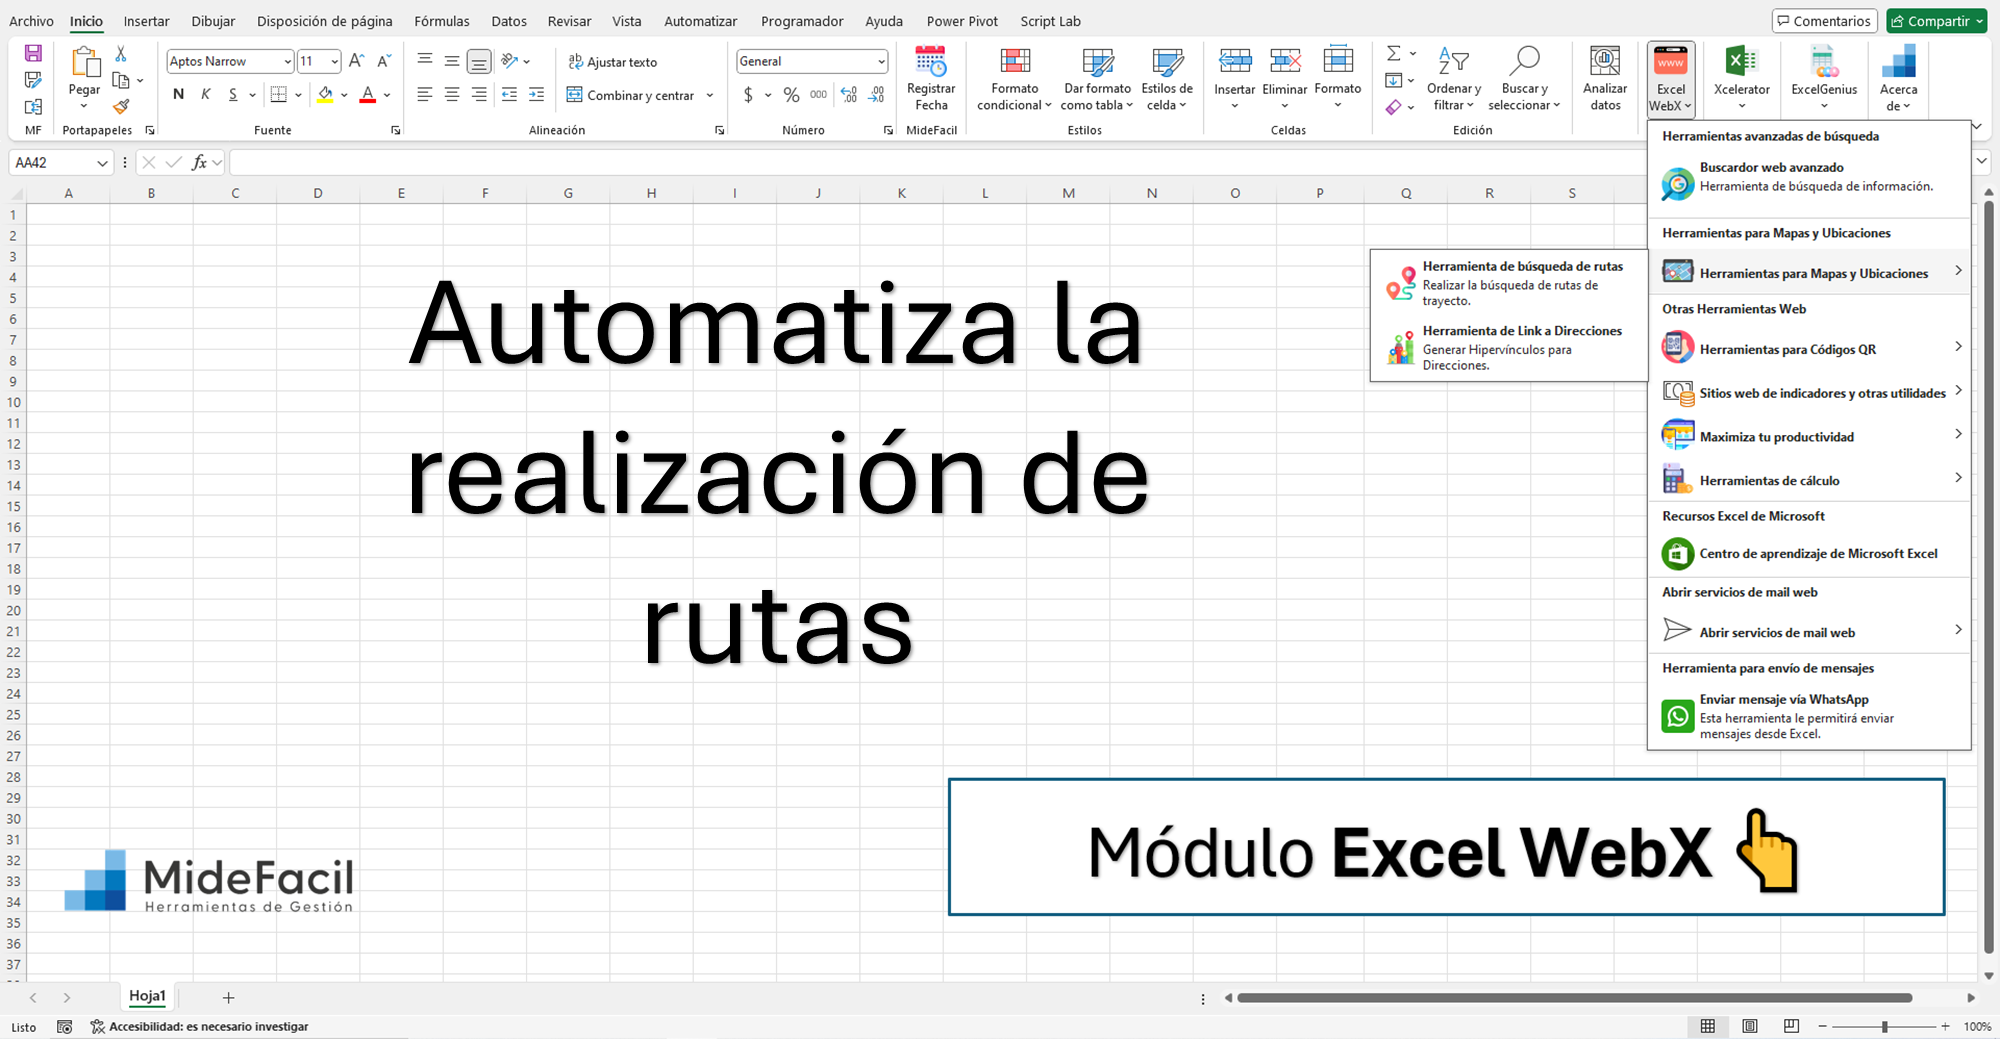
Task: Click the zoom out minus button
Action: [x=1822, y=1027]
